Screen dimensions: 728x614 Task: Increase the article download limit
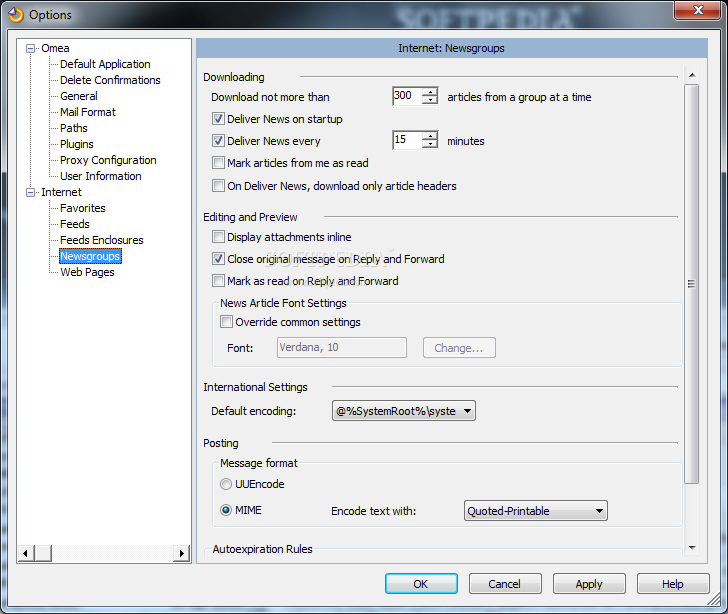coord(430,91)
